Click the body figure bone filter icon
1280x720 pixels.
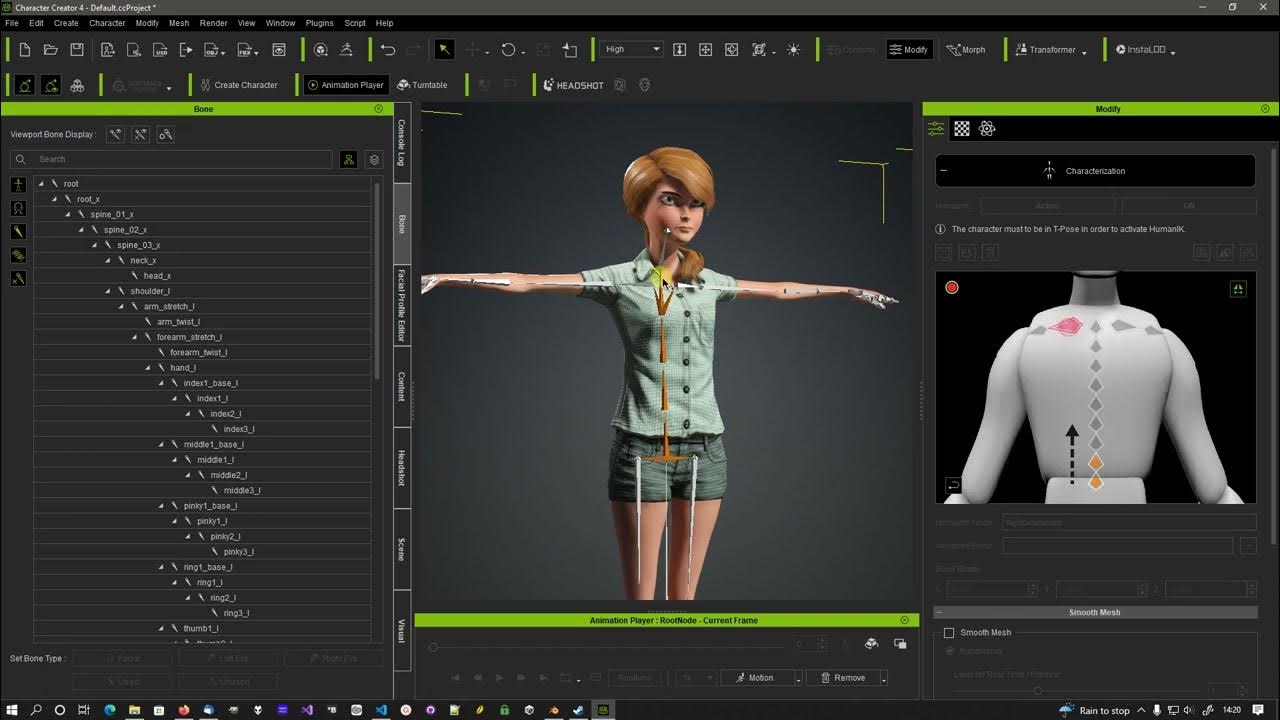point(18,185)
